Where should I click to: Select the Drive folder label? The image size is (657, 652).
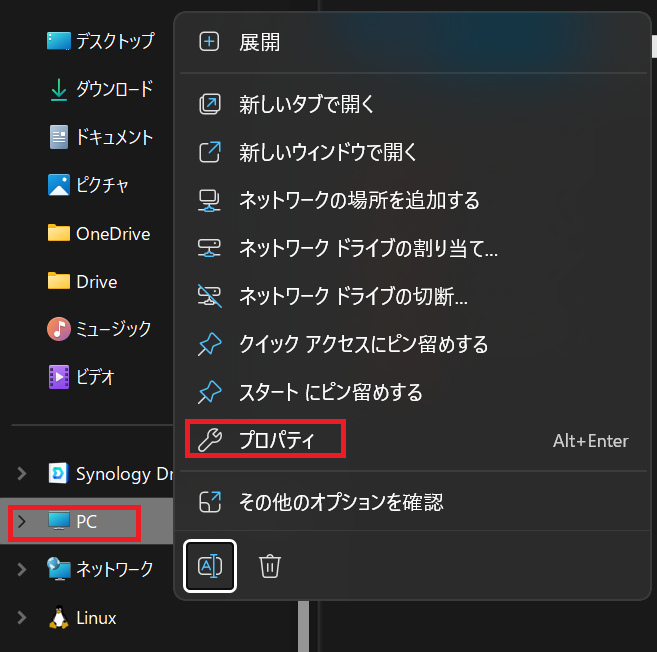coord(97,282)
